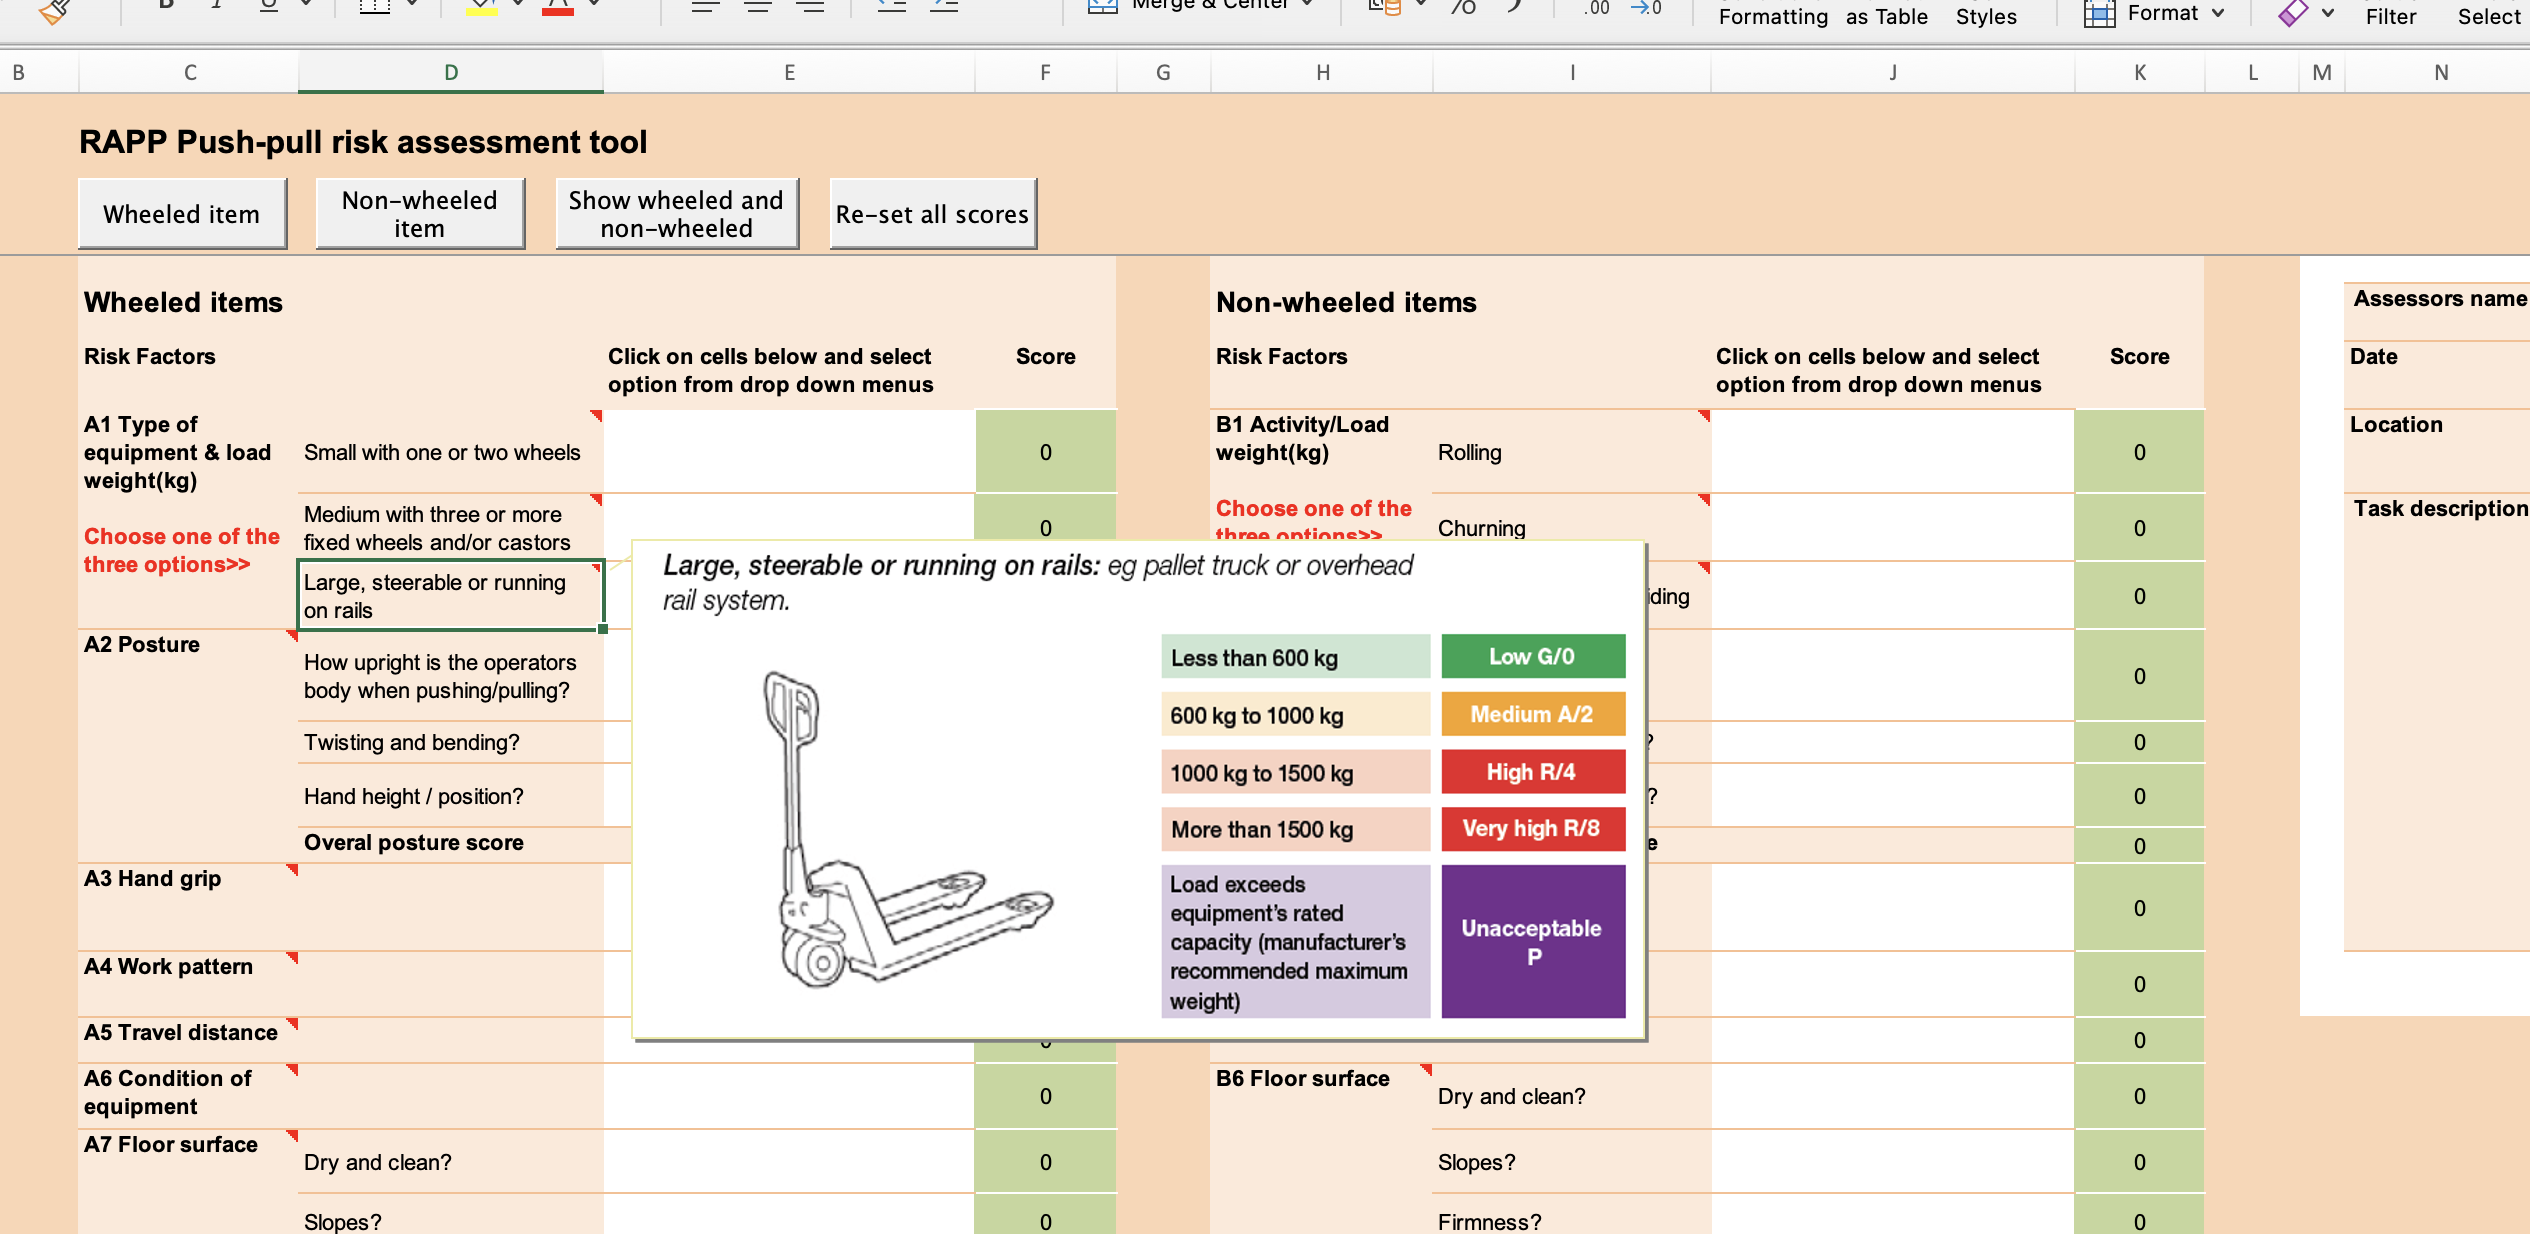Click the purple Unacceptable P box in popup
The image size is (2530, 1234).
tap(1532, 942)
